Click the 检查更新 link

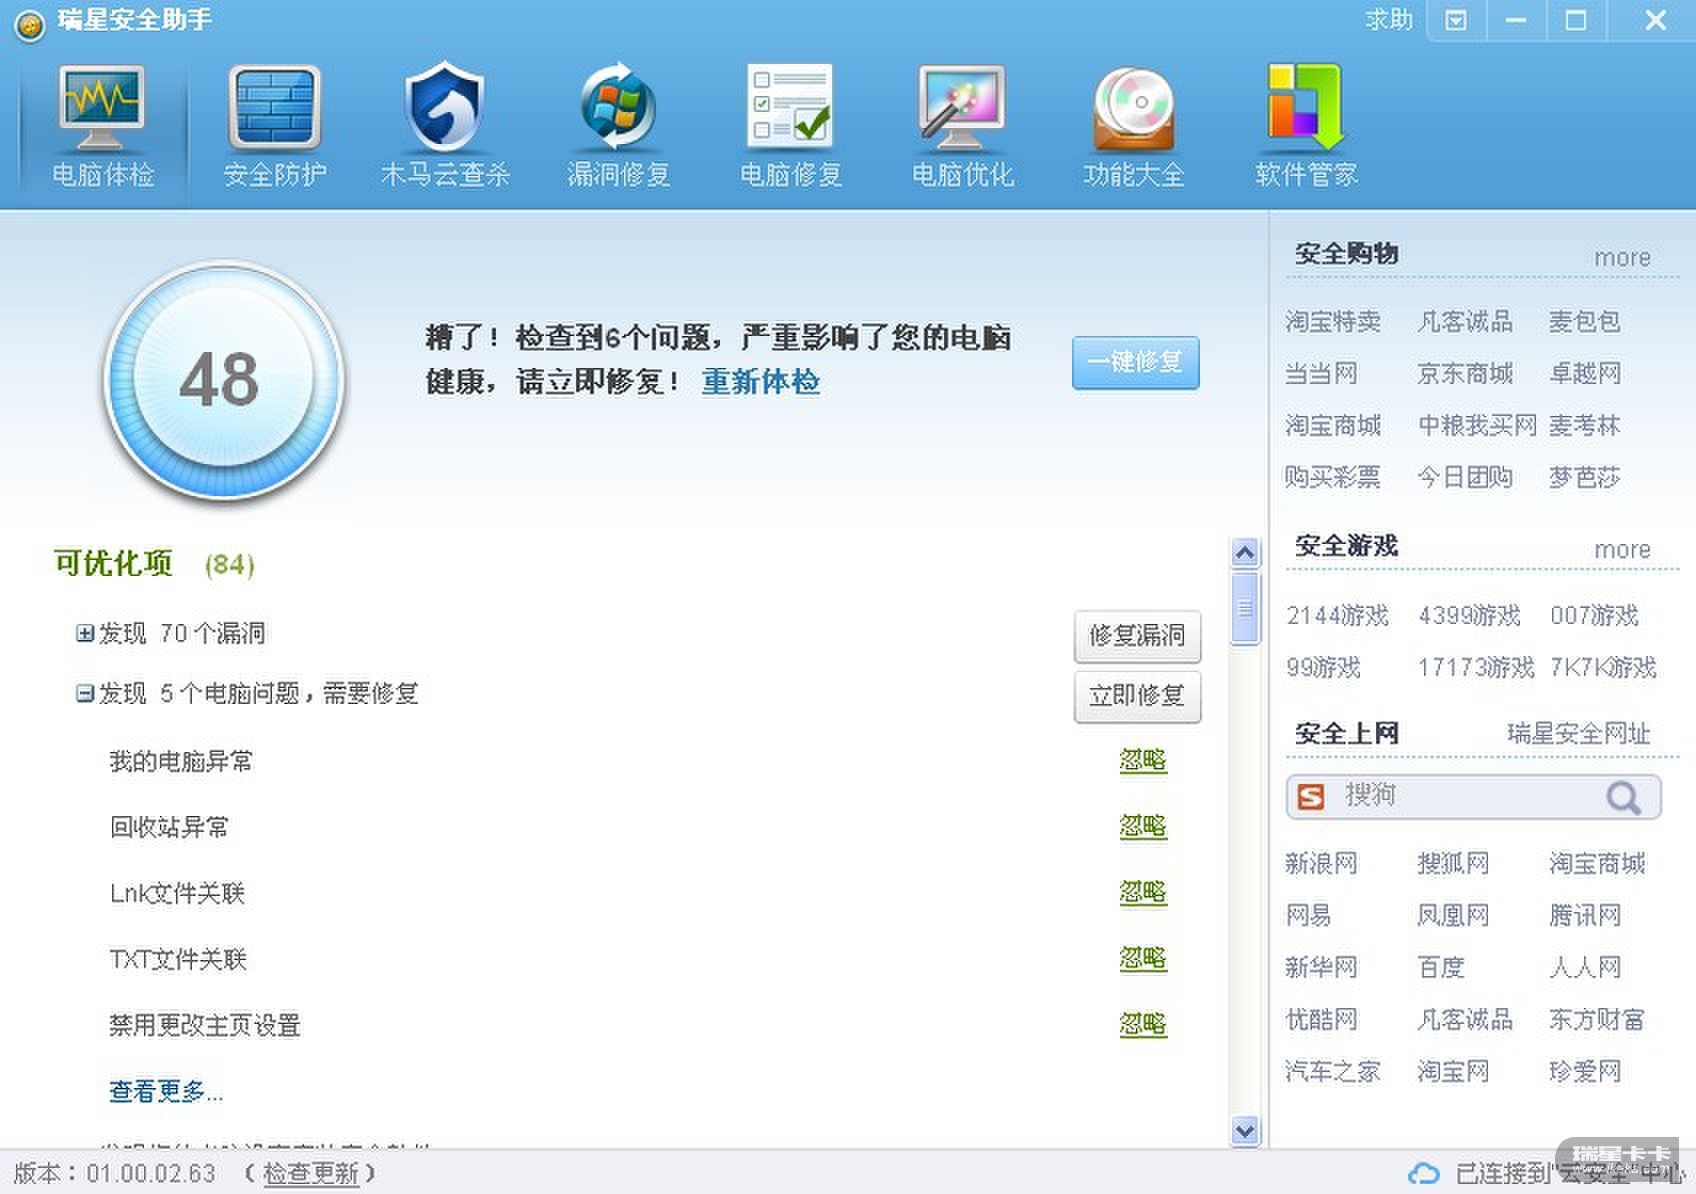tap(311, 1173)
